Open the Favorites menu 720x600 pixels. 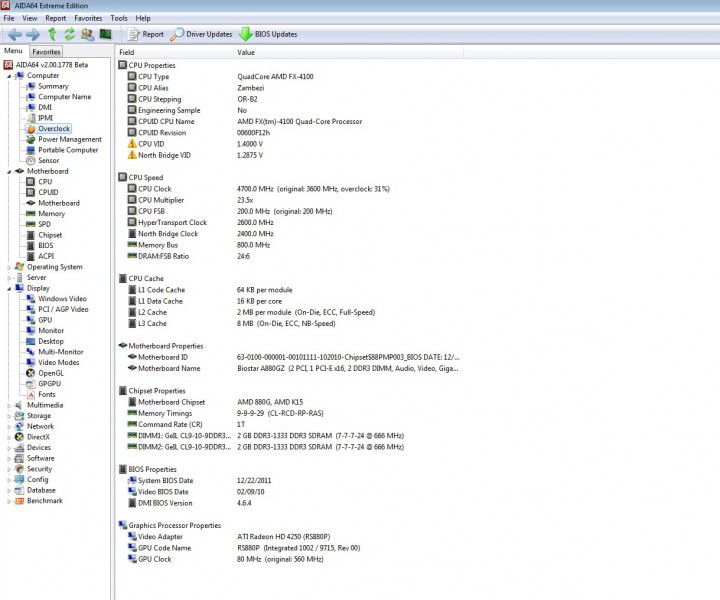click(88, 18)
